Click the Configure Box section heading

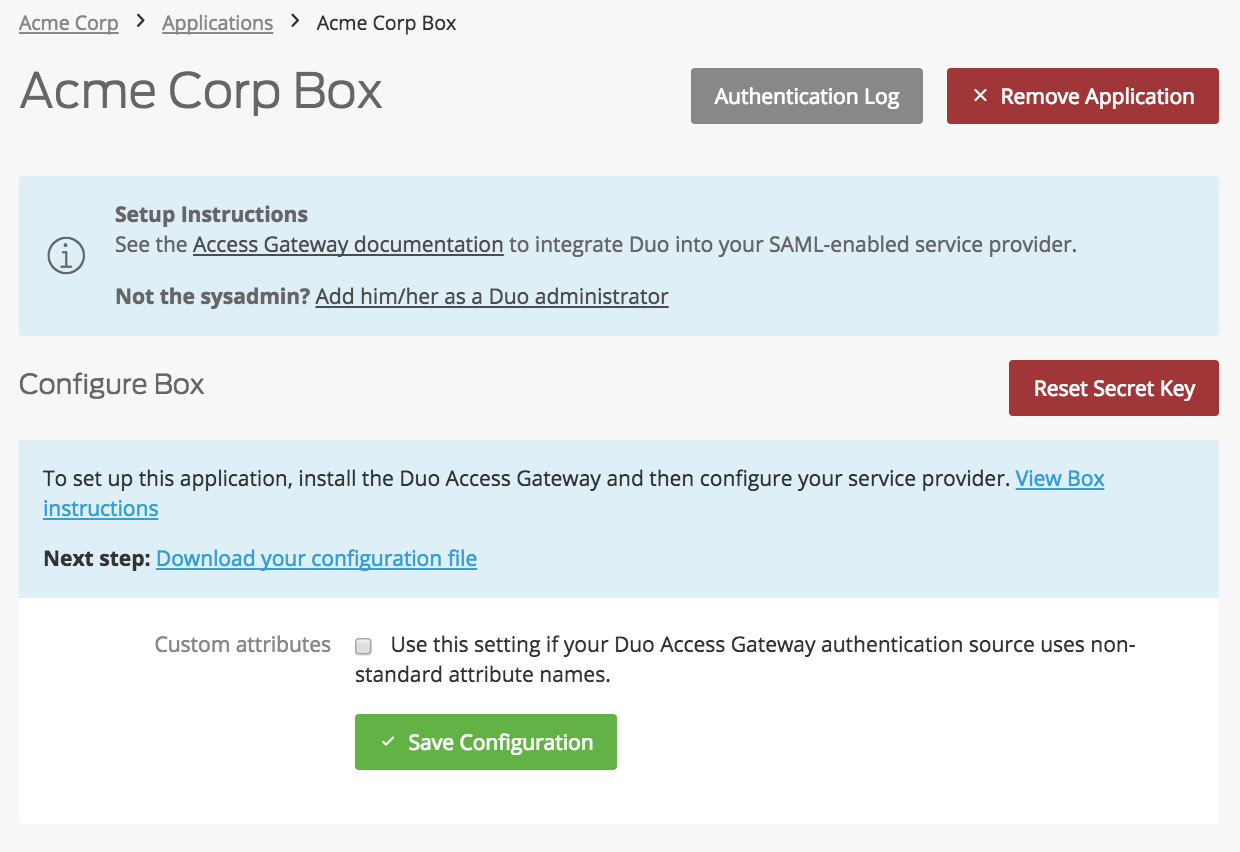pos(111,384)
